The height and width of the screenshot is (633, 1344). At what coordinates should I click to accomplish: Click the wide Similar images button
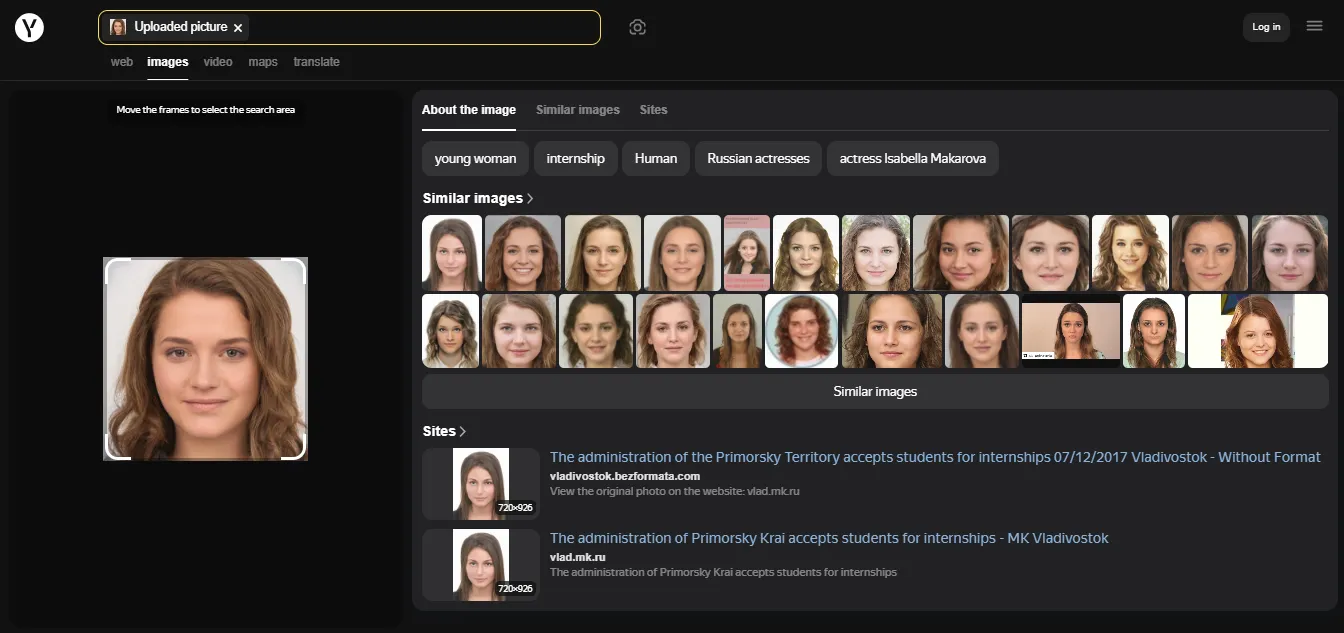875,391
